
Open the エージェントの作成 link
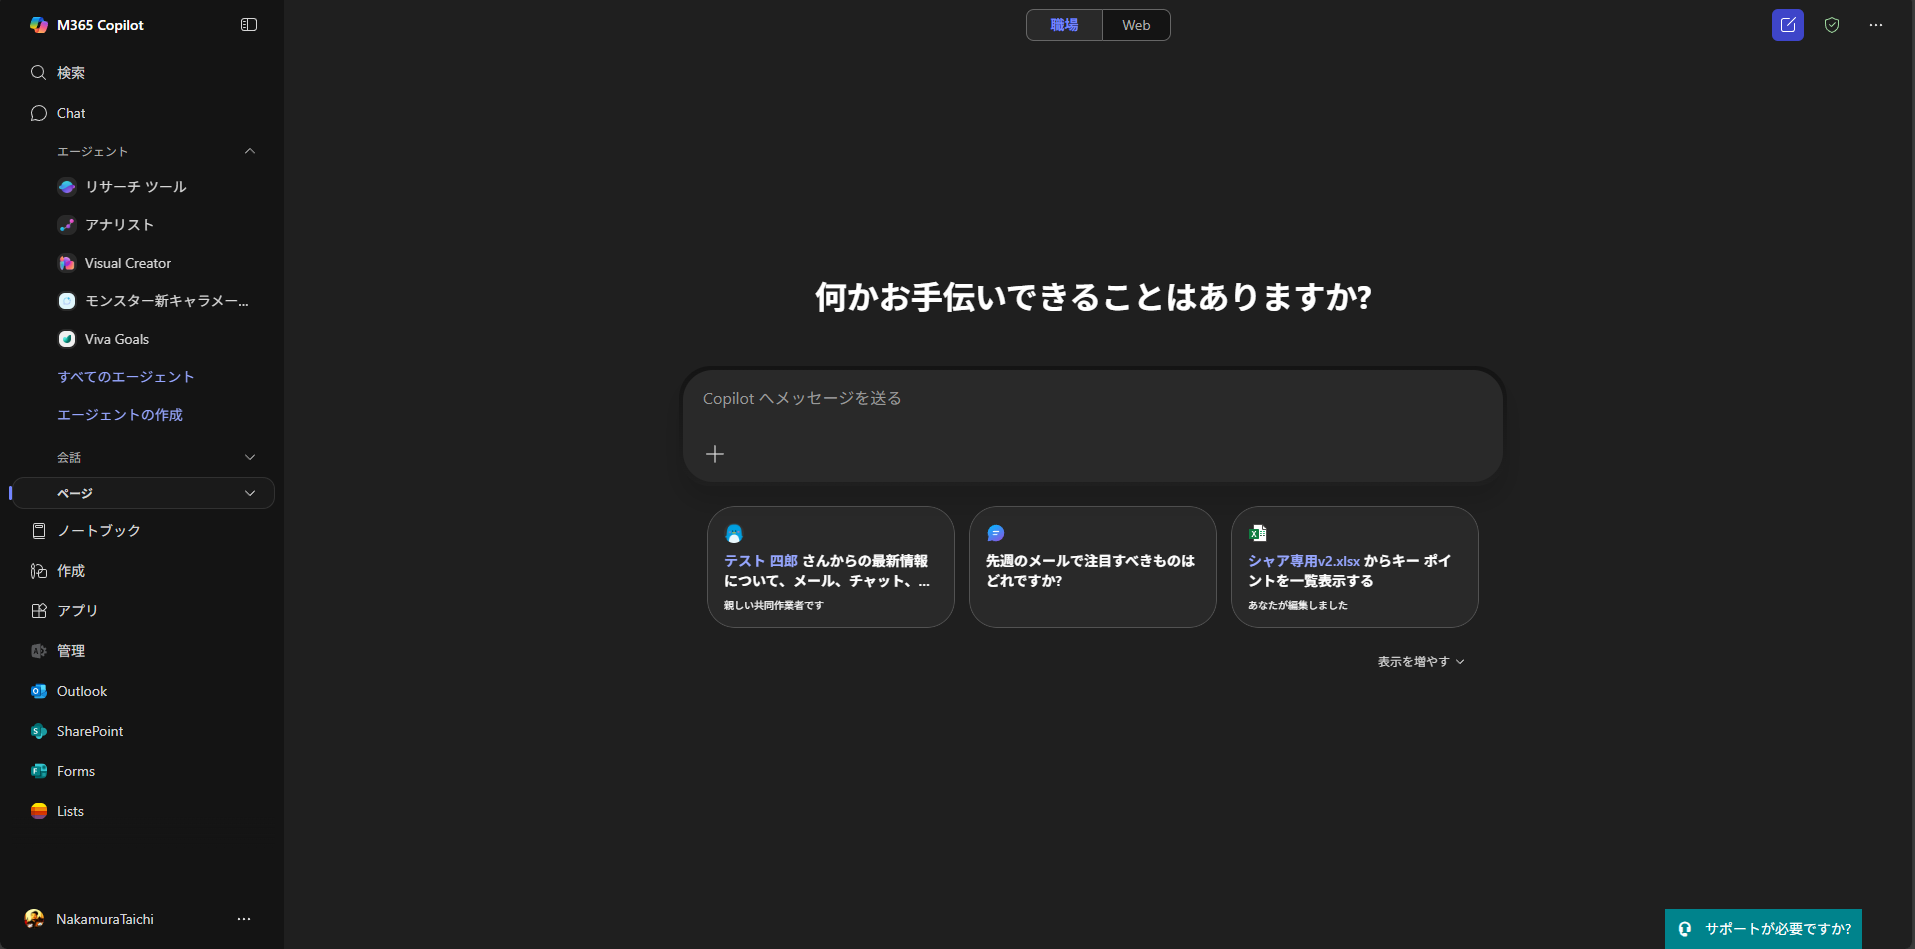[120, 415]
